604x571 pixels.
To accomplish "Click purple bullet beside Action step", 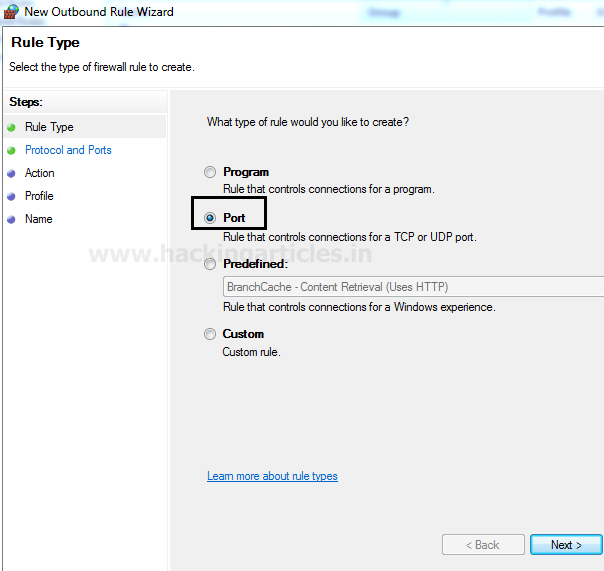I will click(x=11, y=173).
